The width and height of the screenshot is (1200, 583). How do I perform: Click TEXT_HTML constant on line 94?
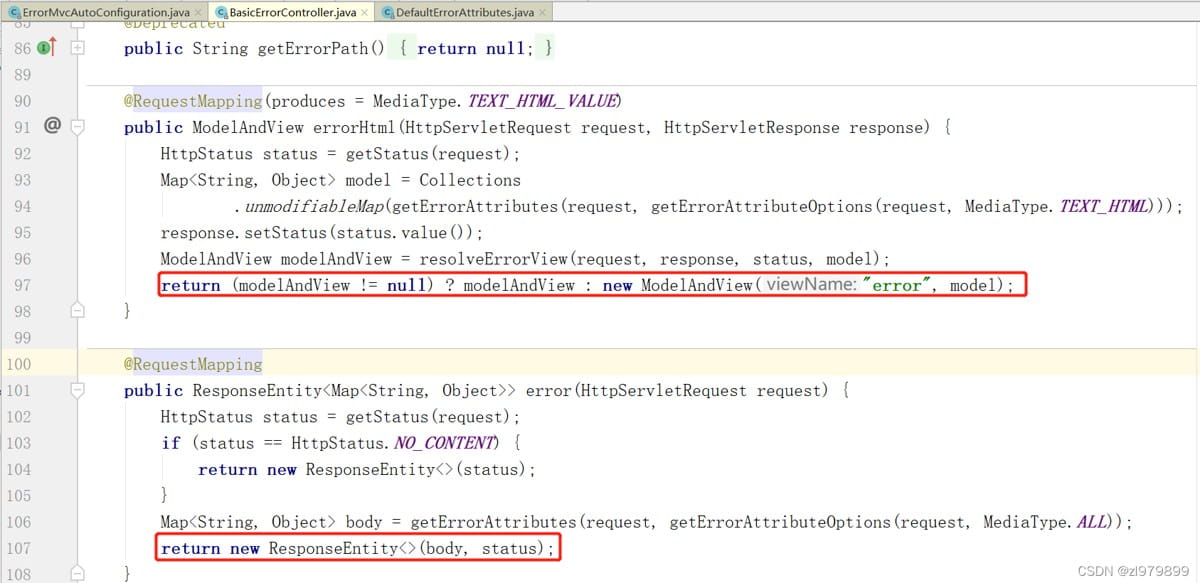coord(1105,206)
